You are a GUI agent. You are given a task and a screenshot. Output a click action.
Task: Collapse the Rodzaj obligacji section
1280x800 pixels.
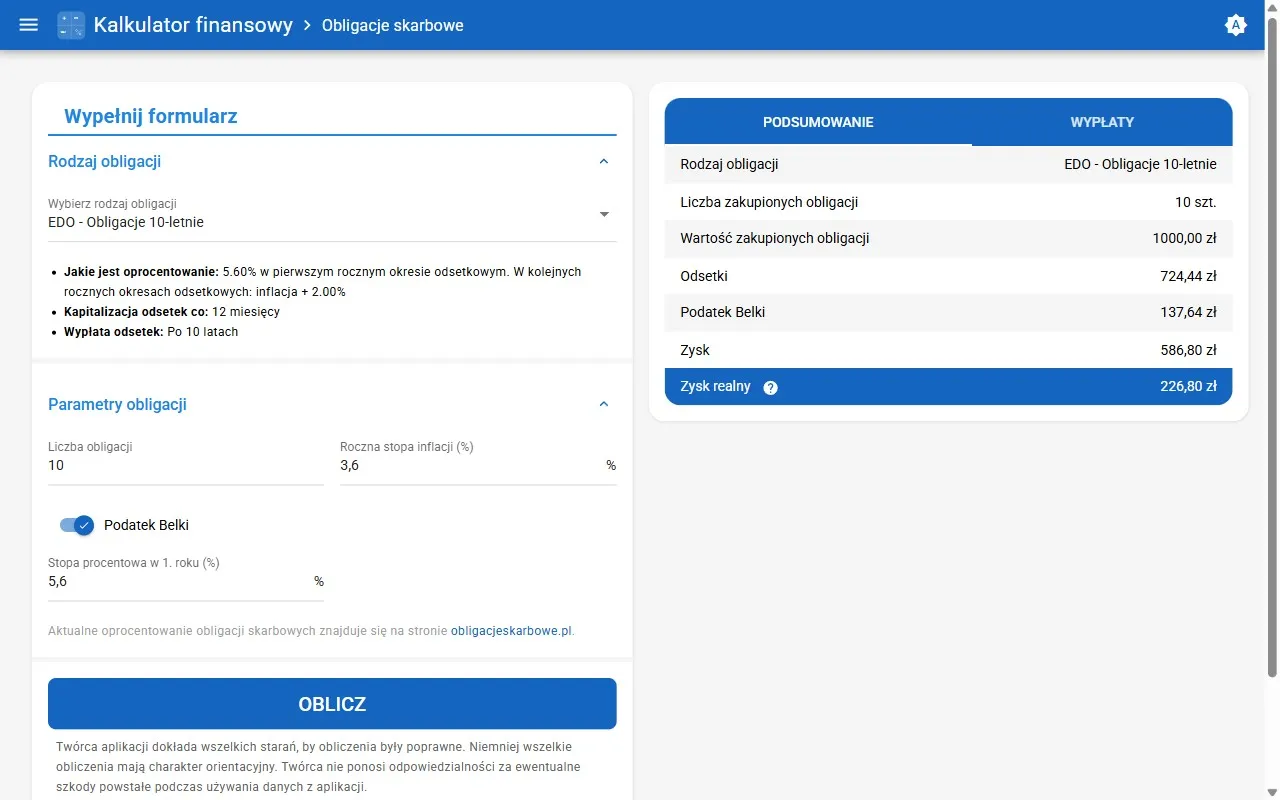[604, 161]
